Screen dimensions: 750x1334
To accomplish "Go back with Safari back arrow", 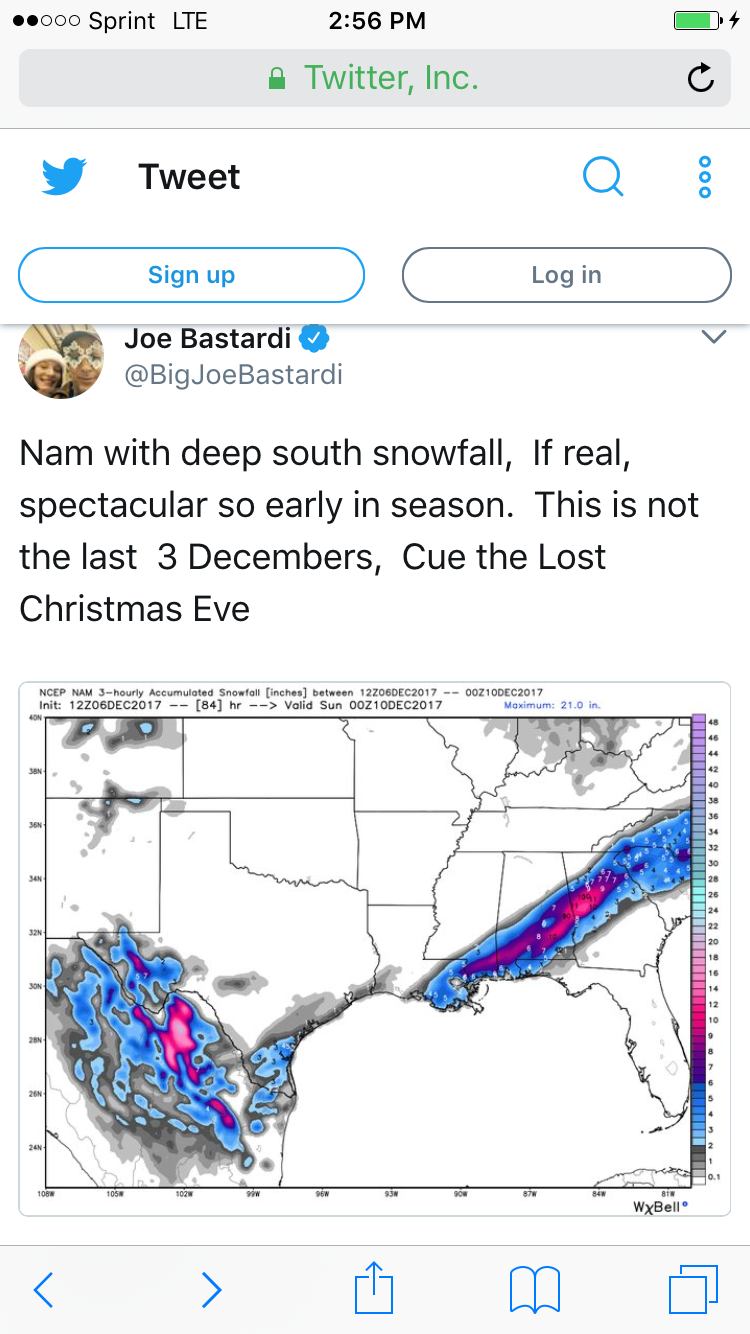I will point(43,1290).
